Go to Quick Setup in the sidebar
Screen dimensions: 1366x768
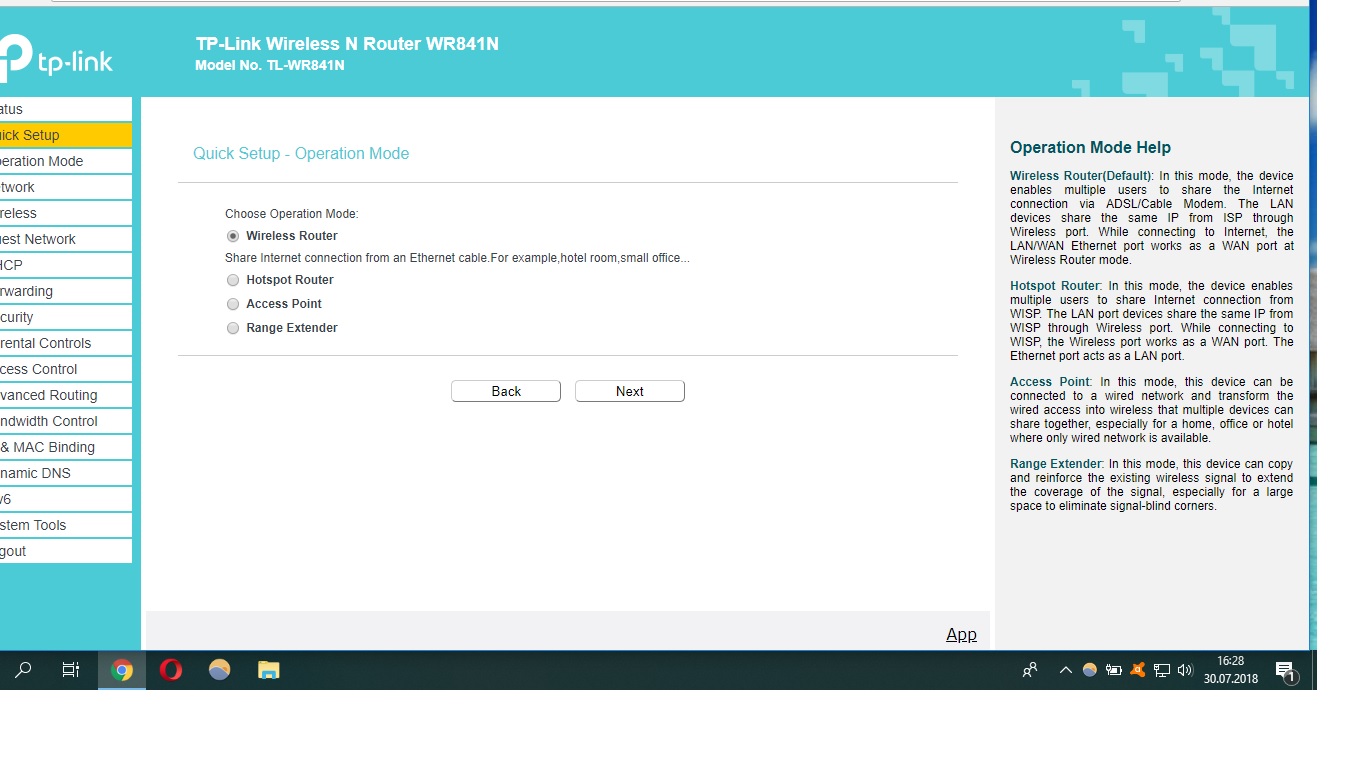[66, 135]
